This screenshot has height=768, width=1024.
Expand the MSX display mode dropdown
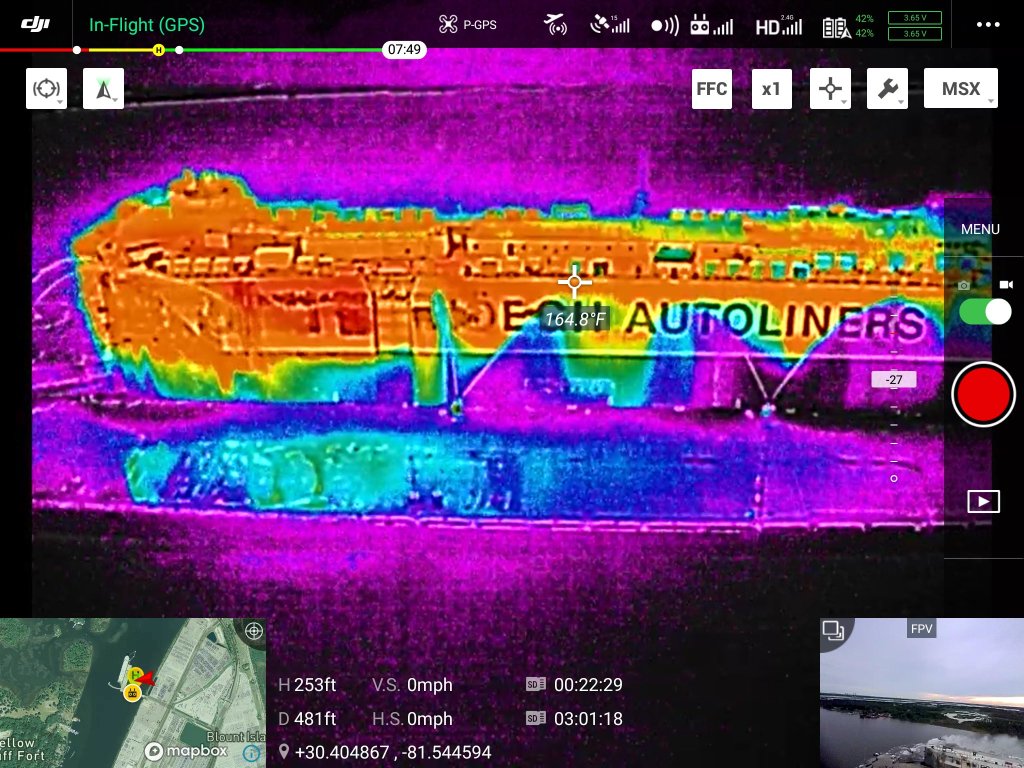[960, 89]
